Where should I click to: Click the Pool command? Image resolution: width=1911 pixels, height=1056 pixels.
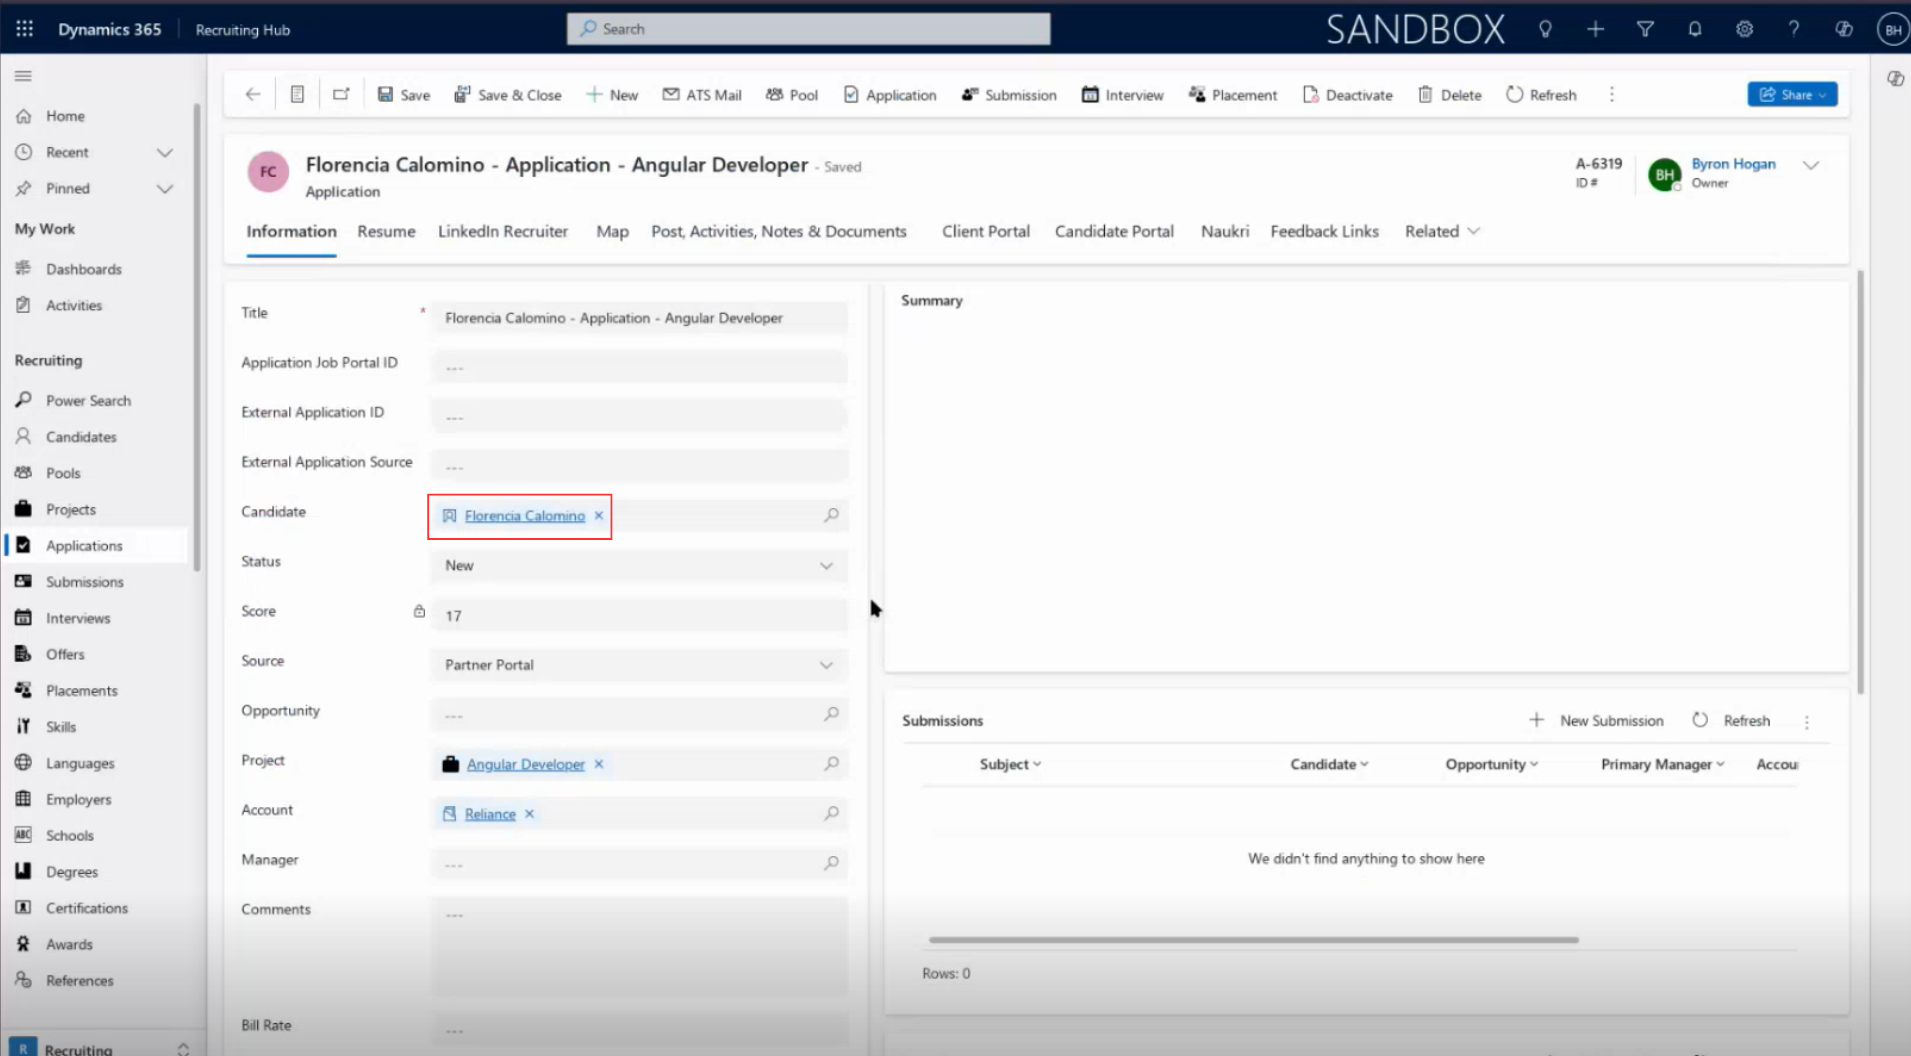(792, 95)
